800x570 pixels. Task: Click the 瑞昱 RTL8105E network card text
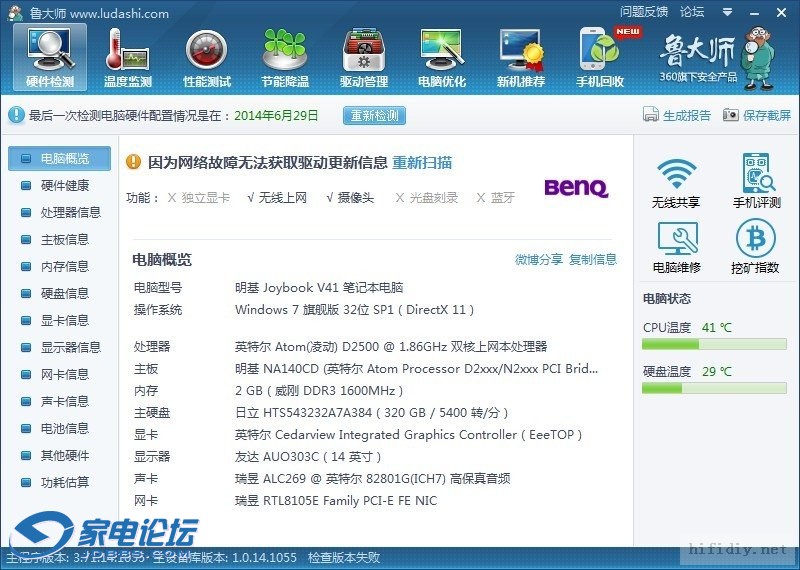[x=336, y=501]
